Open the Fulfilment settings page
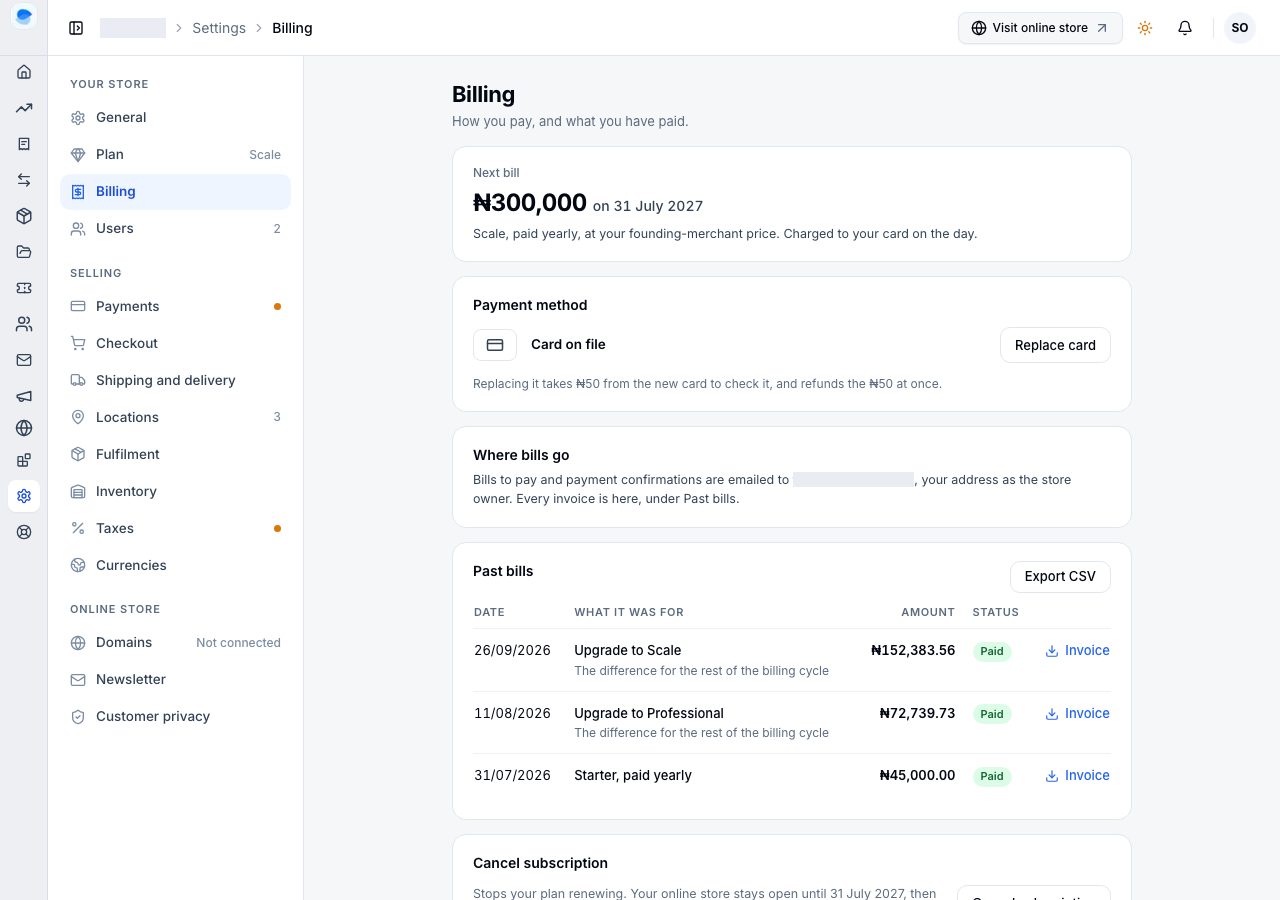Viewport: 1280px width, 900px height. pyautogui.click(x=175, y=455)
